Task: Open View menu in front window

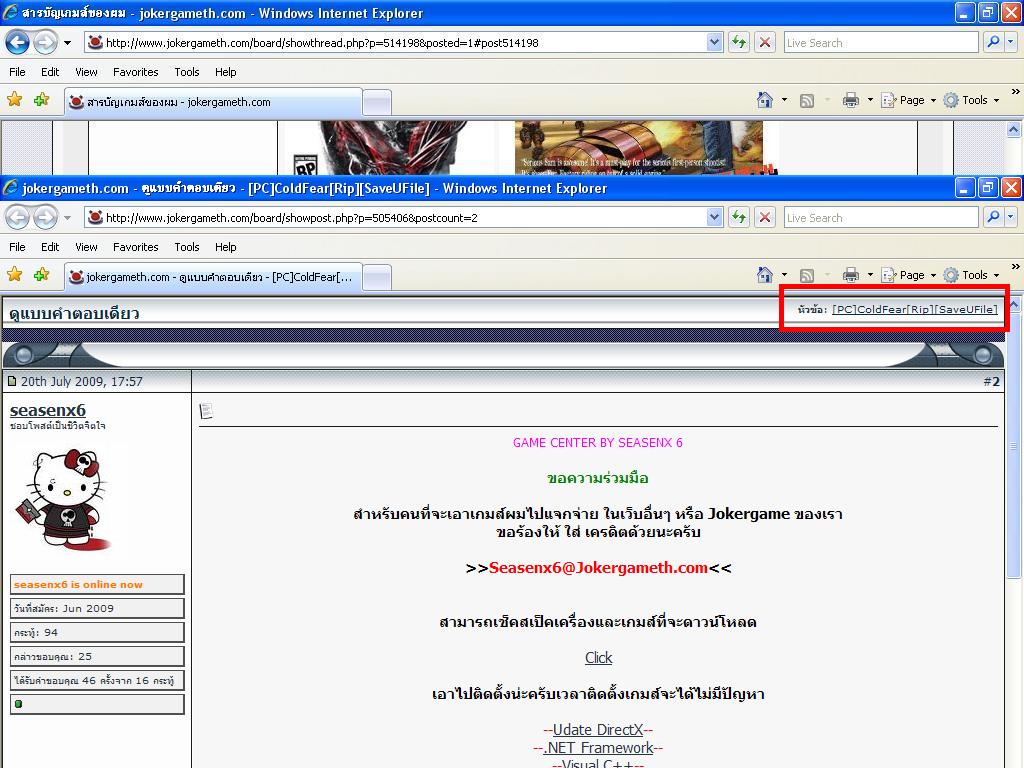Action: point(86,247)
